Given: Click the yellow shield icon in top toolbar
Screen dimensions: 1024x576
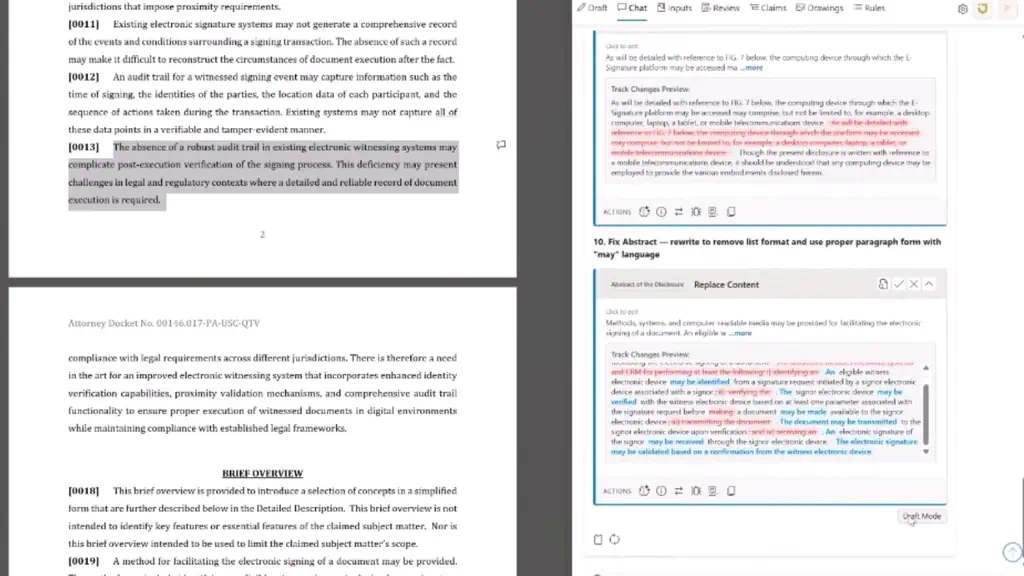Looking at the screenshot, I should click(x=983, y=8).
